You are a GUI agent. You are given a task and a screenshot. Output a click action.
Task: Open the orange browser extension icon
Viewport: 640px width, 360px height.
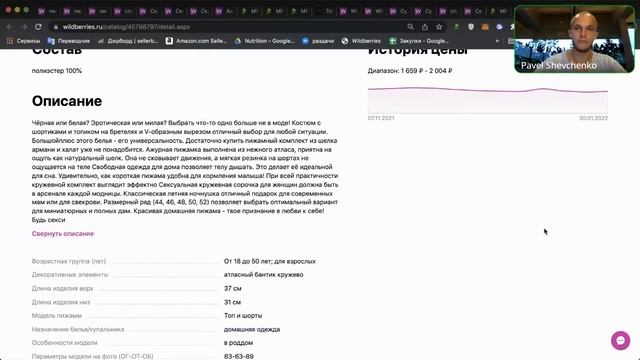point(485,27)
